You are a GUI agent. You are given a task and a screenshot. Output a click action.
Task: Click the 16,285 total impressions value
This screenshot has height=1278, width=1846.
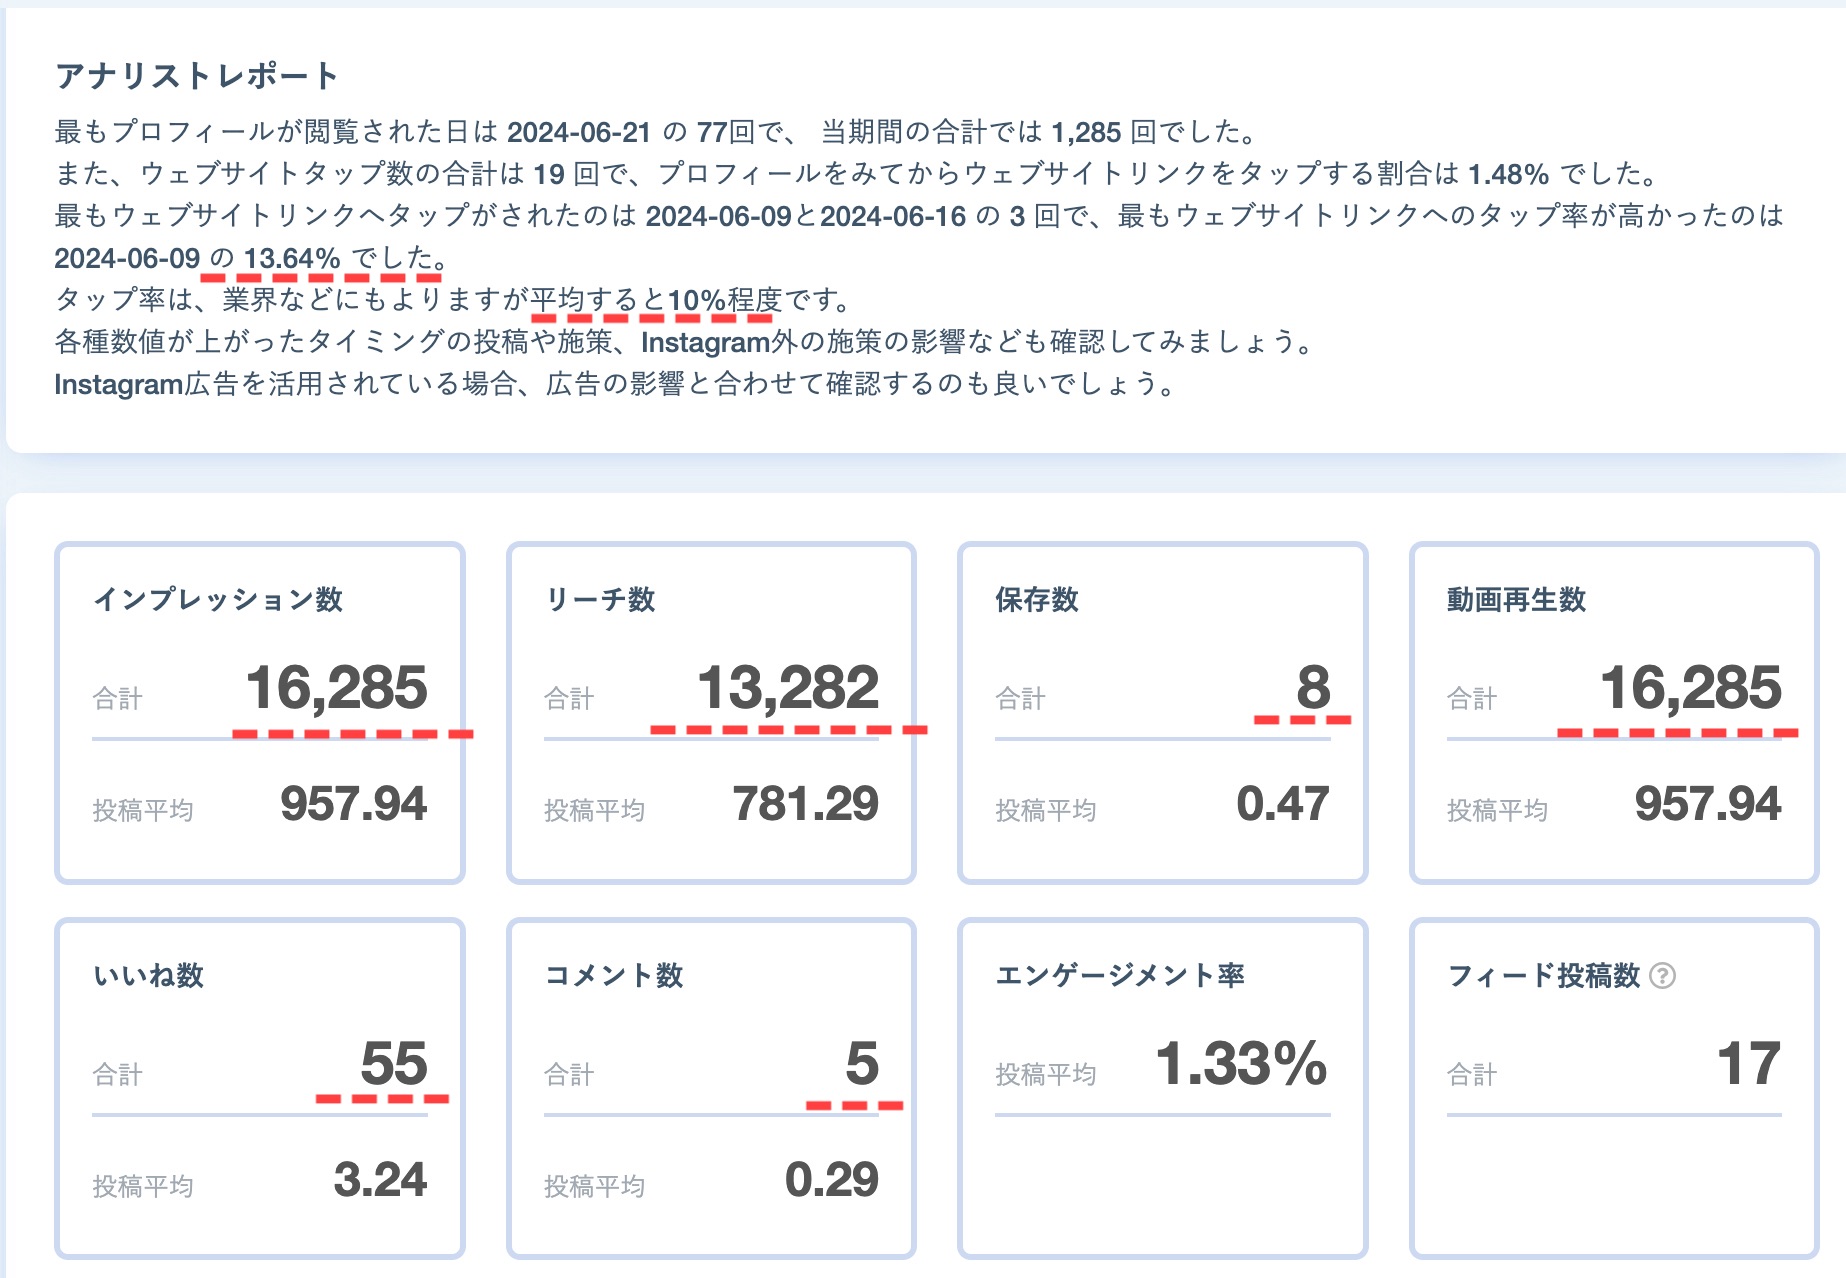[337, 688]
